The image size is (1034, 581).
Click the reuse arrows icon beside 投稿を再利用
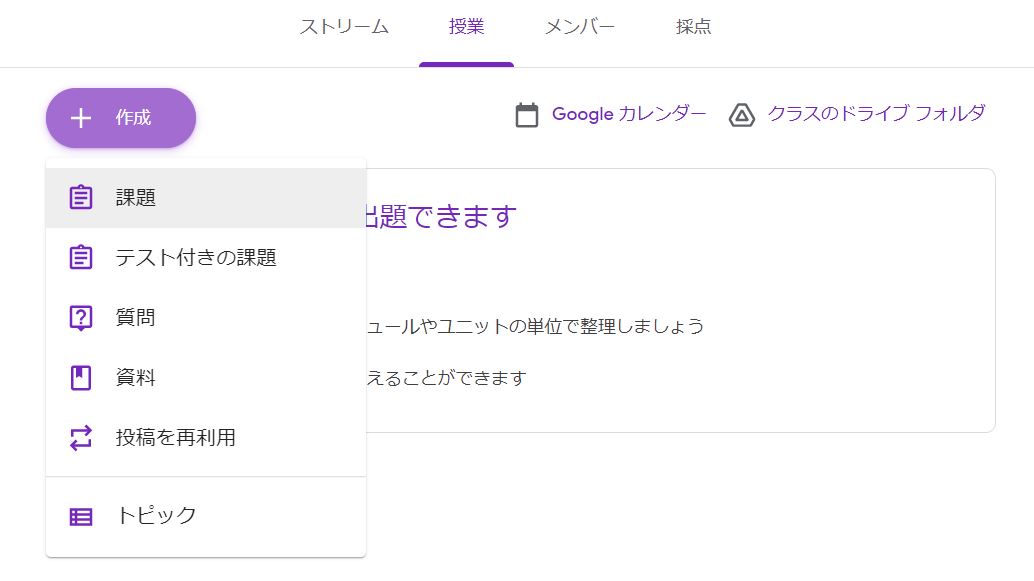click(x=80, y=437)
